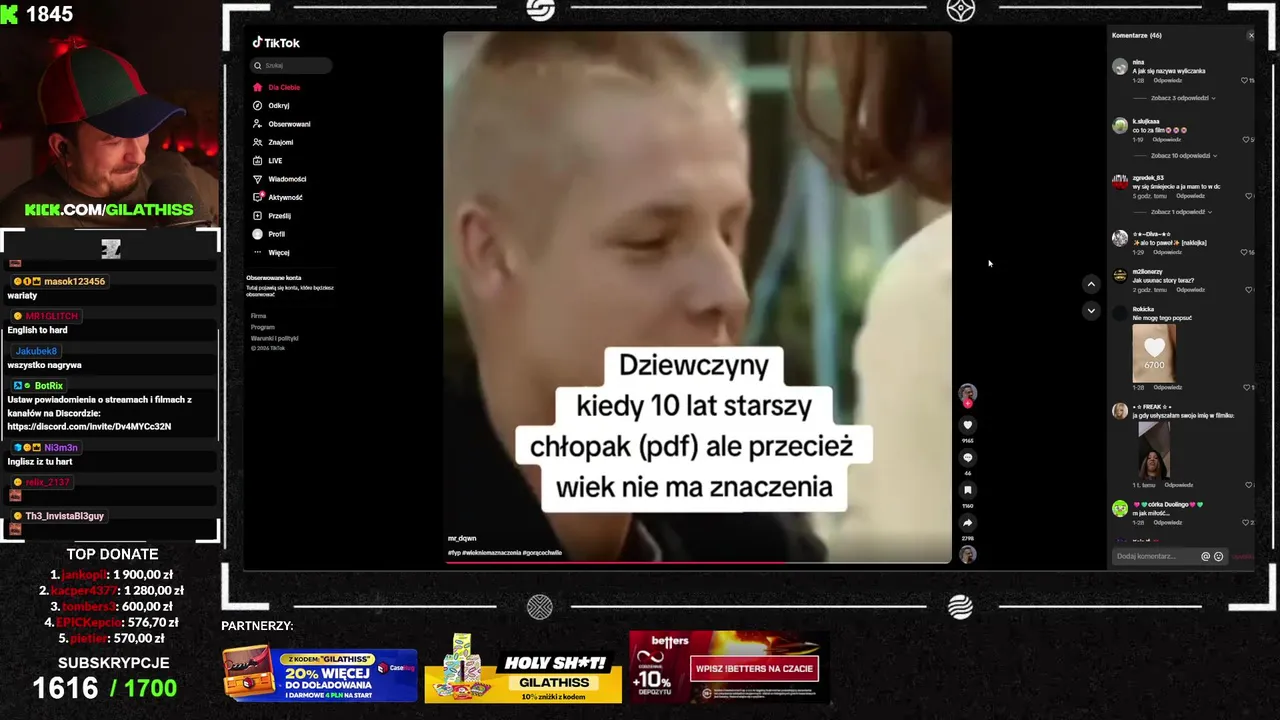The height and width of the screenshot is (720, 1280).
Task: Click masok123456 username in chat
Action: (74, 282)
